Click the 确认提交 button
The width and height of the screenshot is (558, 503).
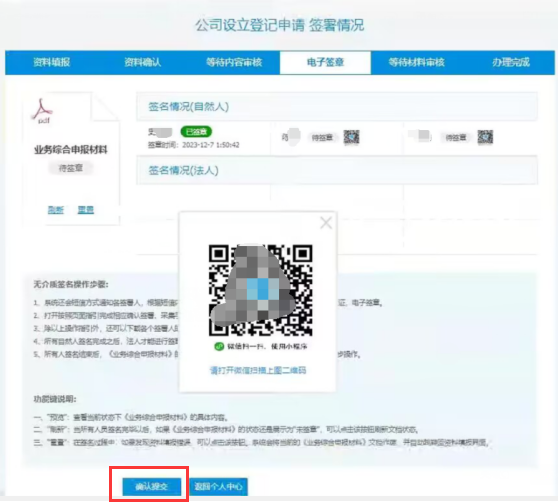152,486
